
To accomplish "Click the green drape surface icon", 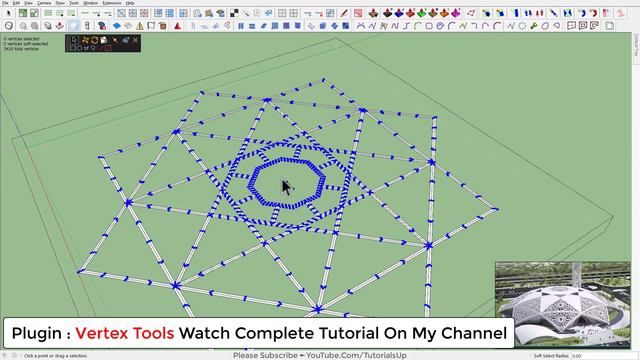I will pyautogui.click(x=422, y=13).
